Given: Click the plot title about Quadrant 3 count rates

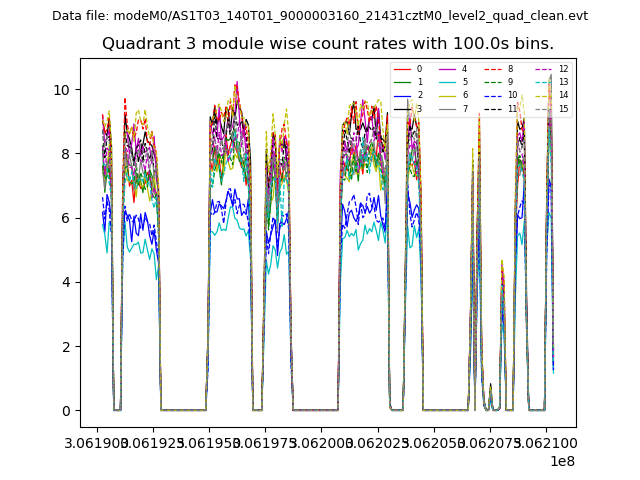Looking at the screenshot, I should [x=328, y=44].
